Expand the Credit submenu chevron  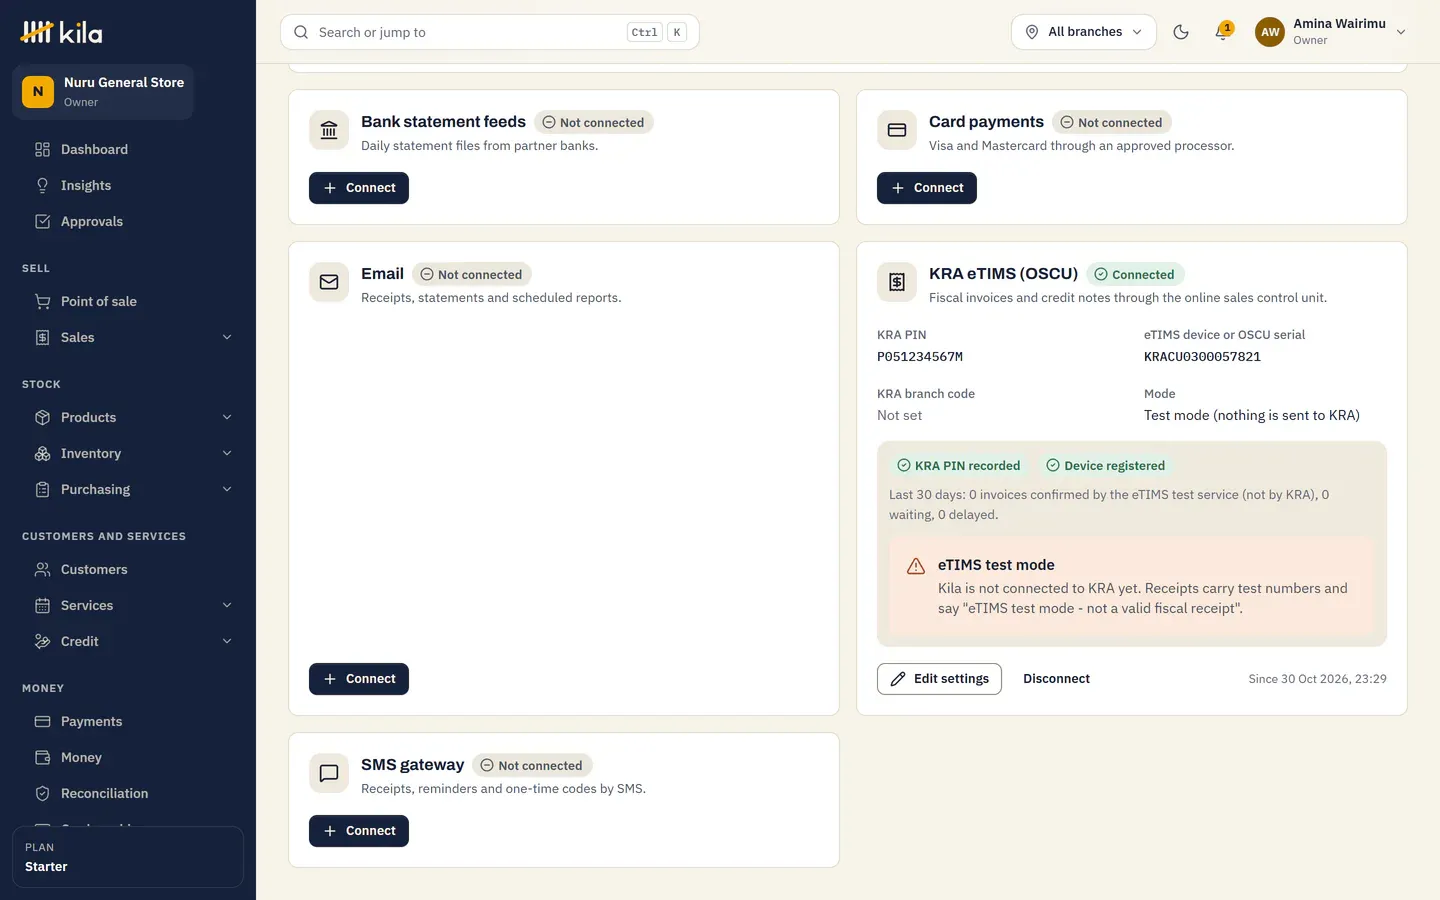(227, 641)
